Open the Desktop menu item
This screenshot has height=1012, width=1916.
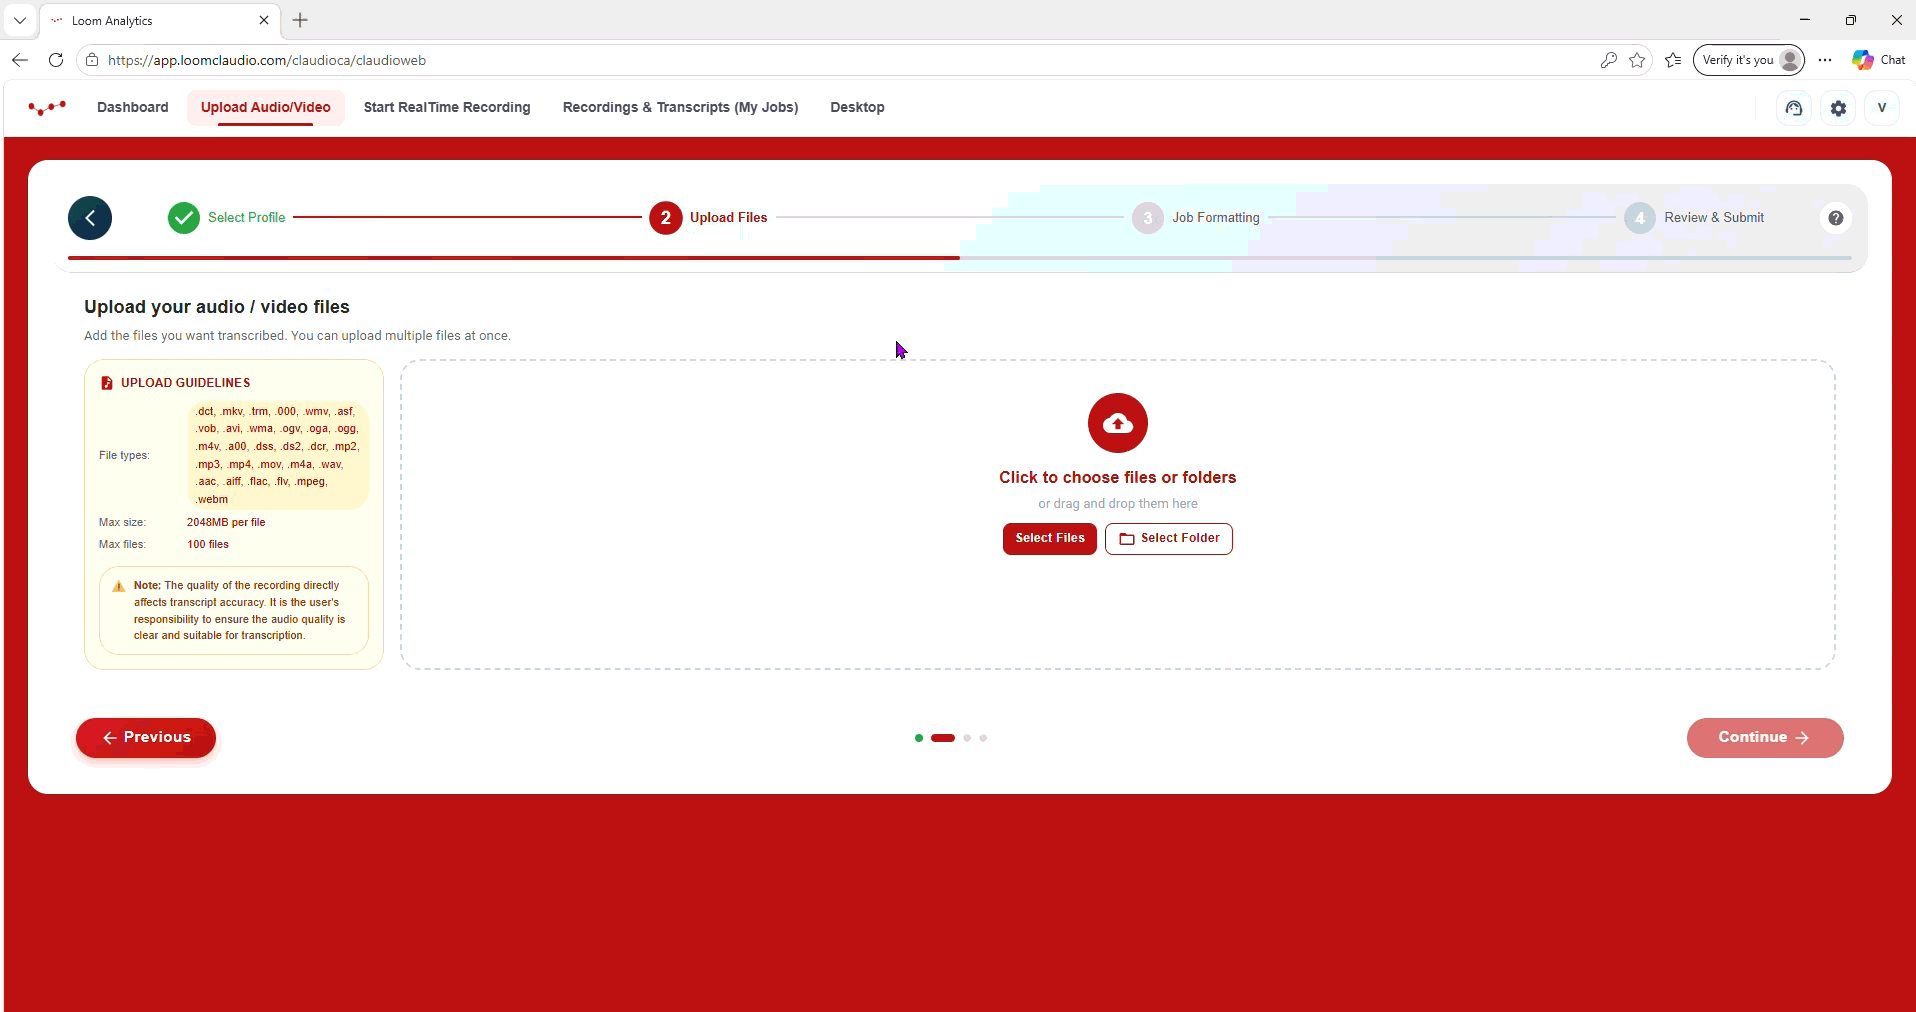[x=857, y=107]
